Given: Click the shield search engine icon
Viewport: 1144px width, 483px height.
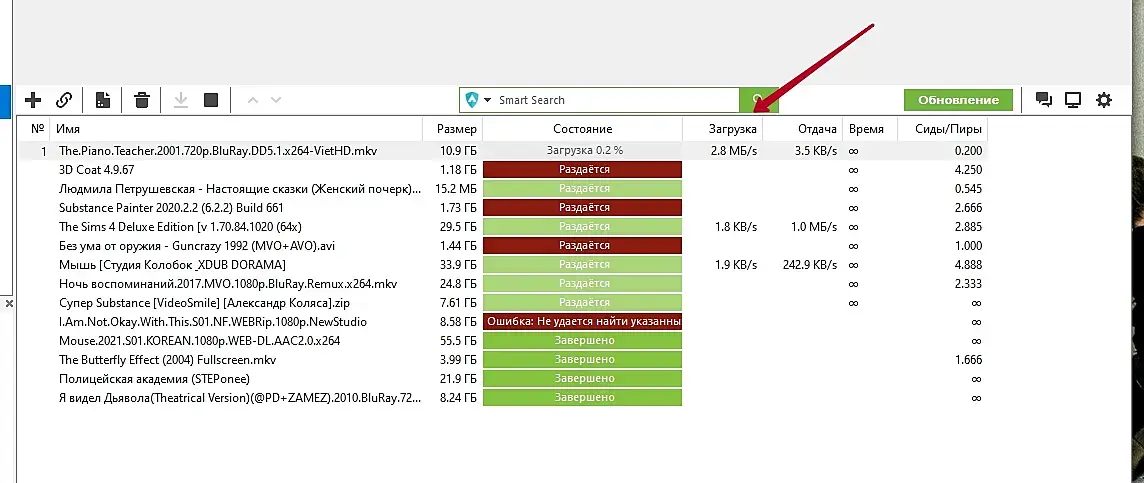Looking at the screenshot, I should 471,100.
